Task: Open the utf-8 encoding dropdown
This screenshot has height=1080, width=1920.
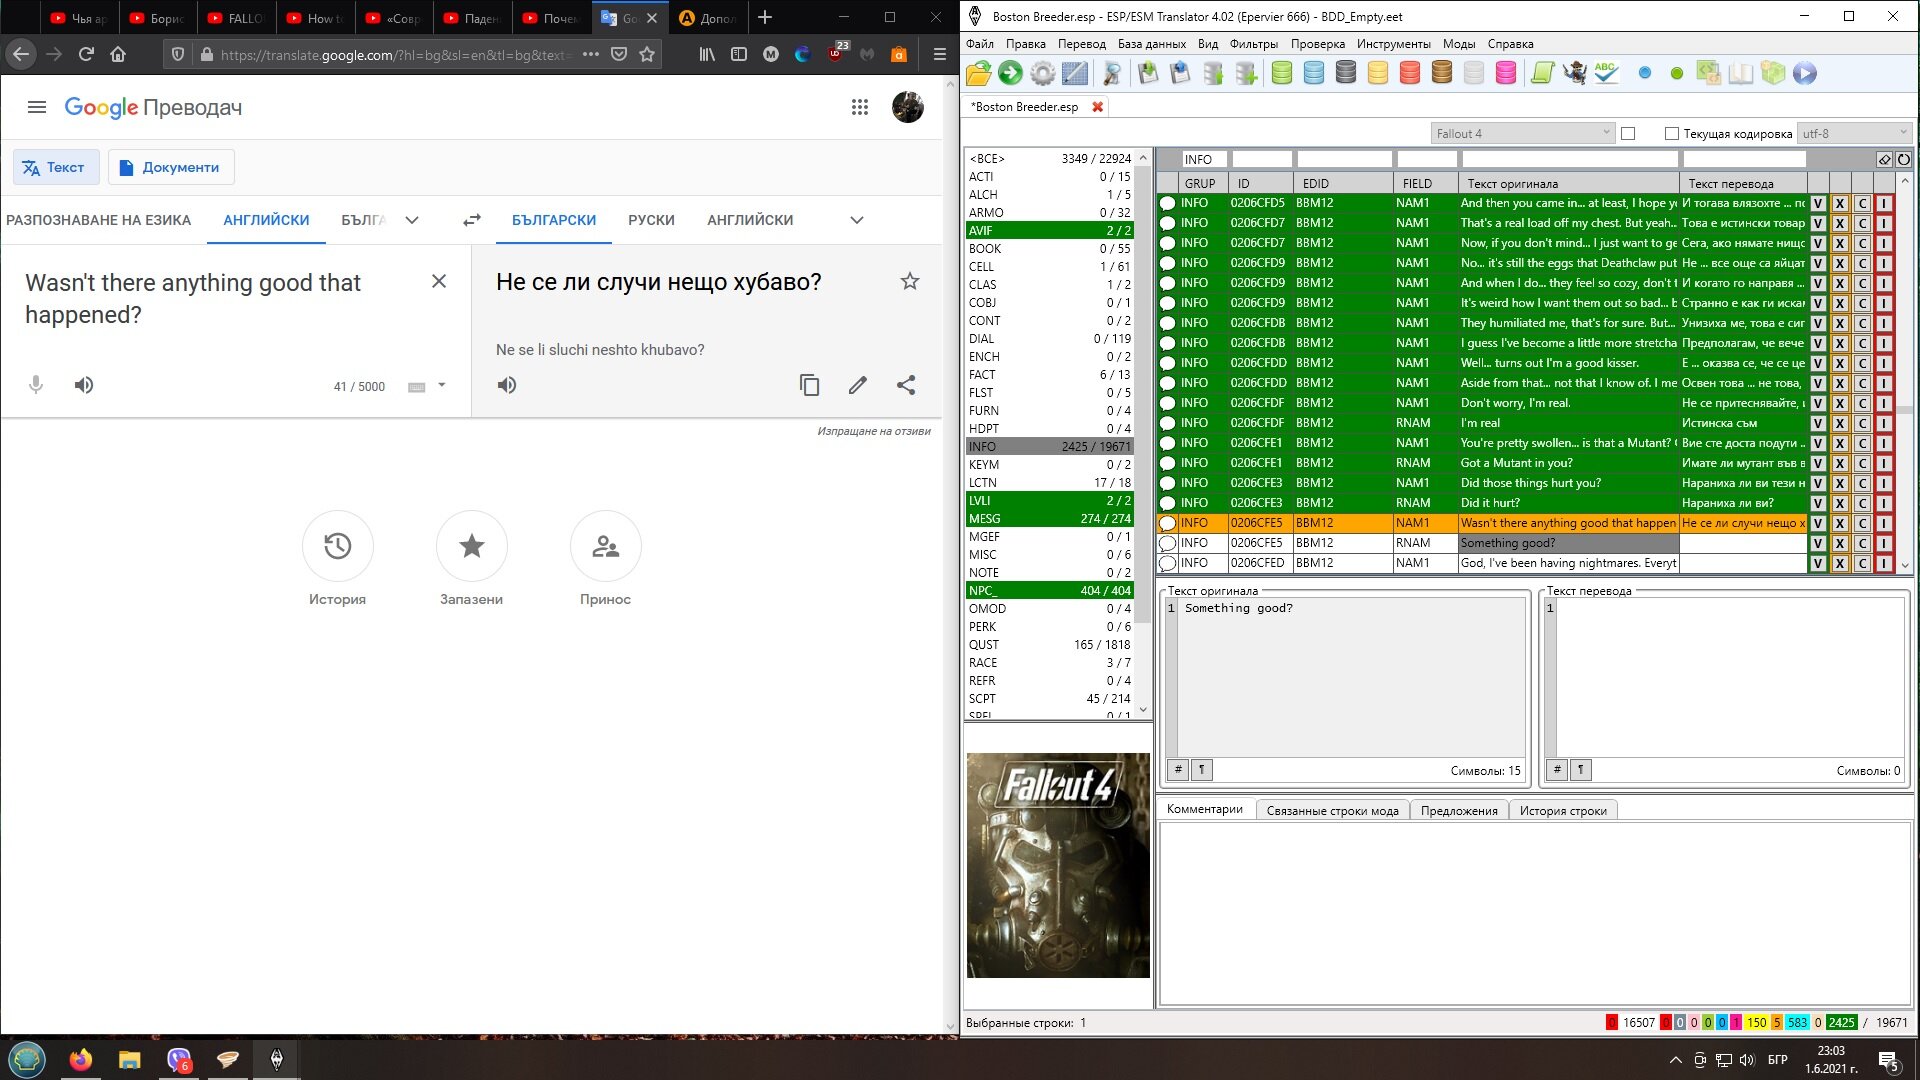Action: point(1855,133)
